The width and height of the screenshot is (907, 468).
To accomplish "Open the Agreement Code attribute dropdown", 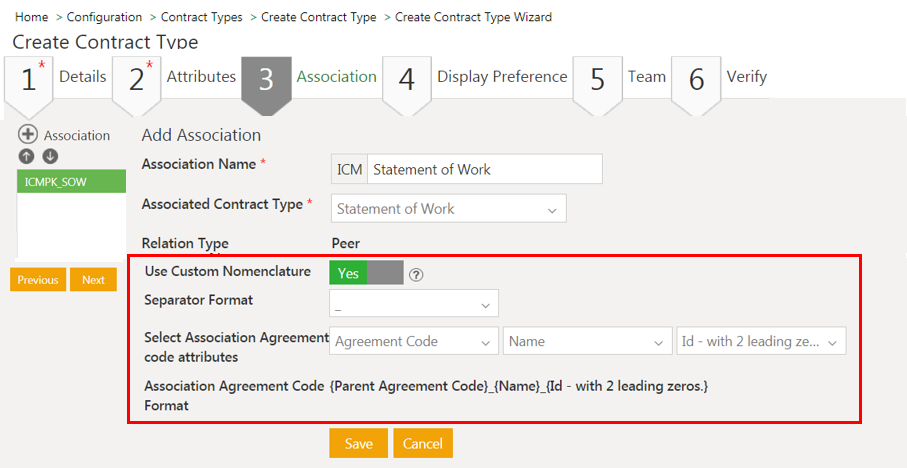I will point(413,342).
